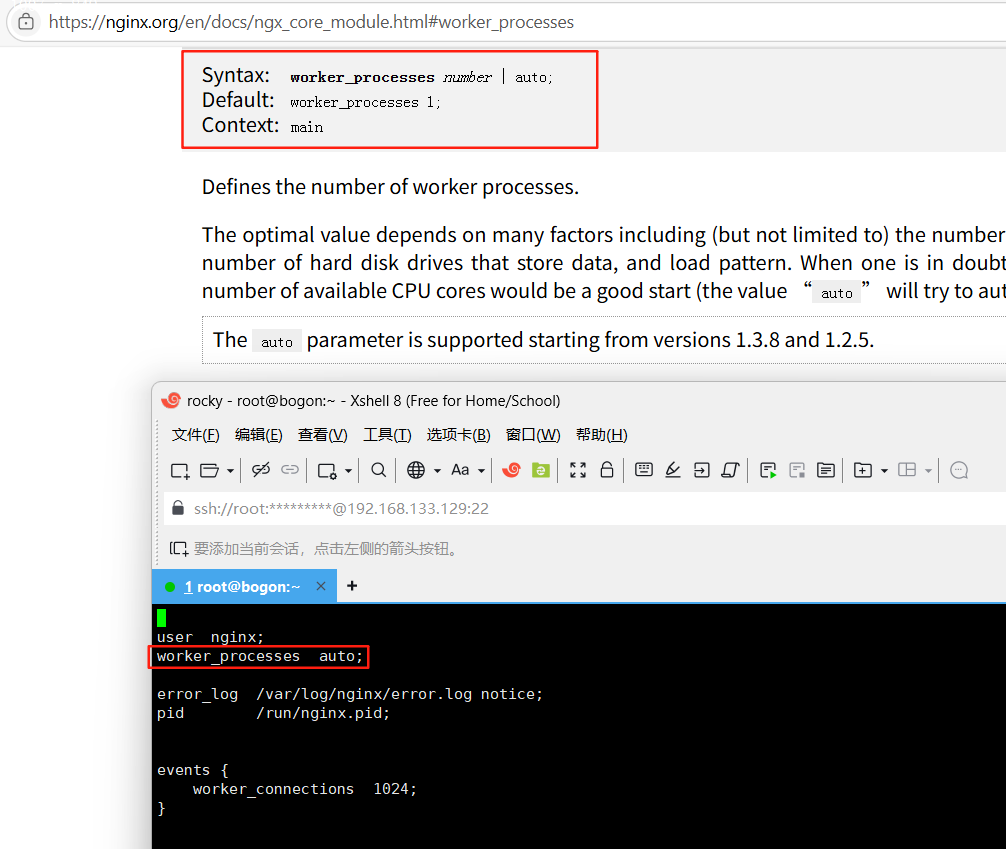Image resolution: width=1006 pixels, height=849 pixels.
Task: Click the scroll script icon in toolbar
Action: coord(730,470)
